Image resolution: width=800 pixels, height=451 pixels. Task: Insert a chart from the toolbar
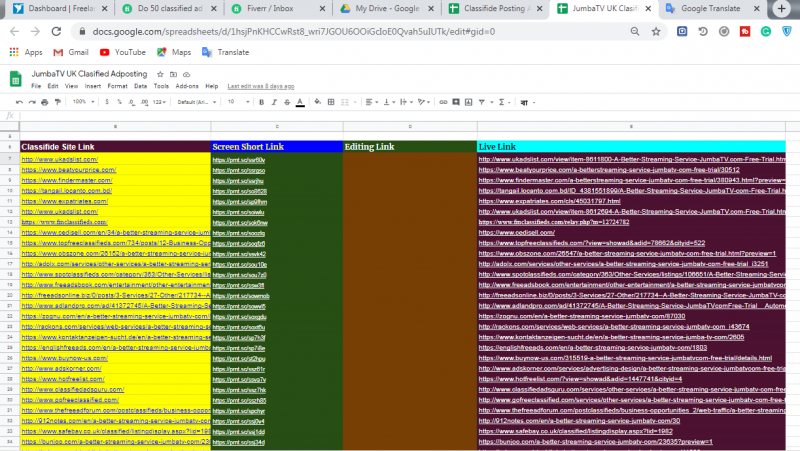[x=468, y=102]
